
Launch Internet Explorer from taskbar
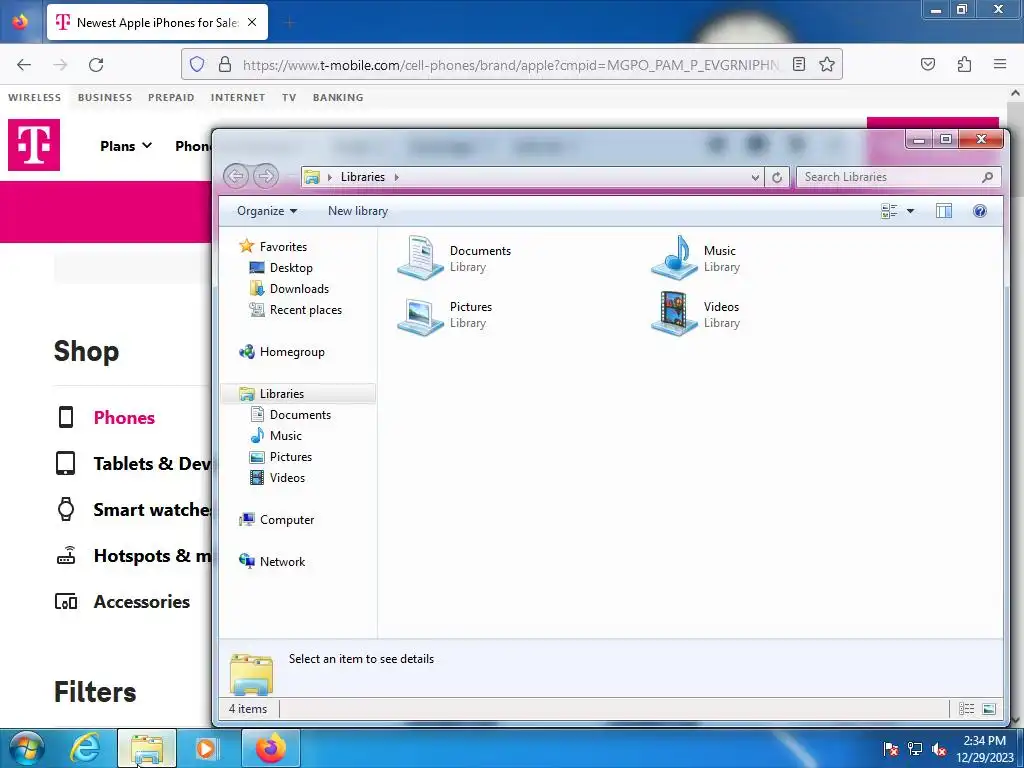pyautogui.click(x=86, y=748)
